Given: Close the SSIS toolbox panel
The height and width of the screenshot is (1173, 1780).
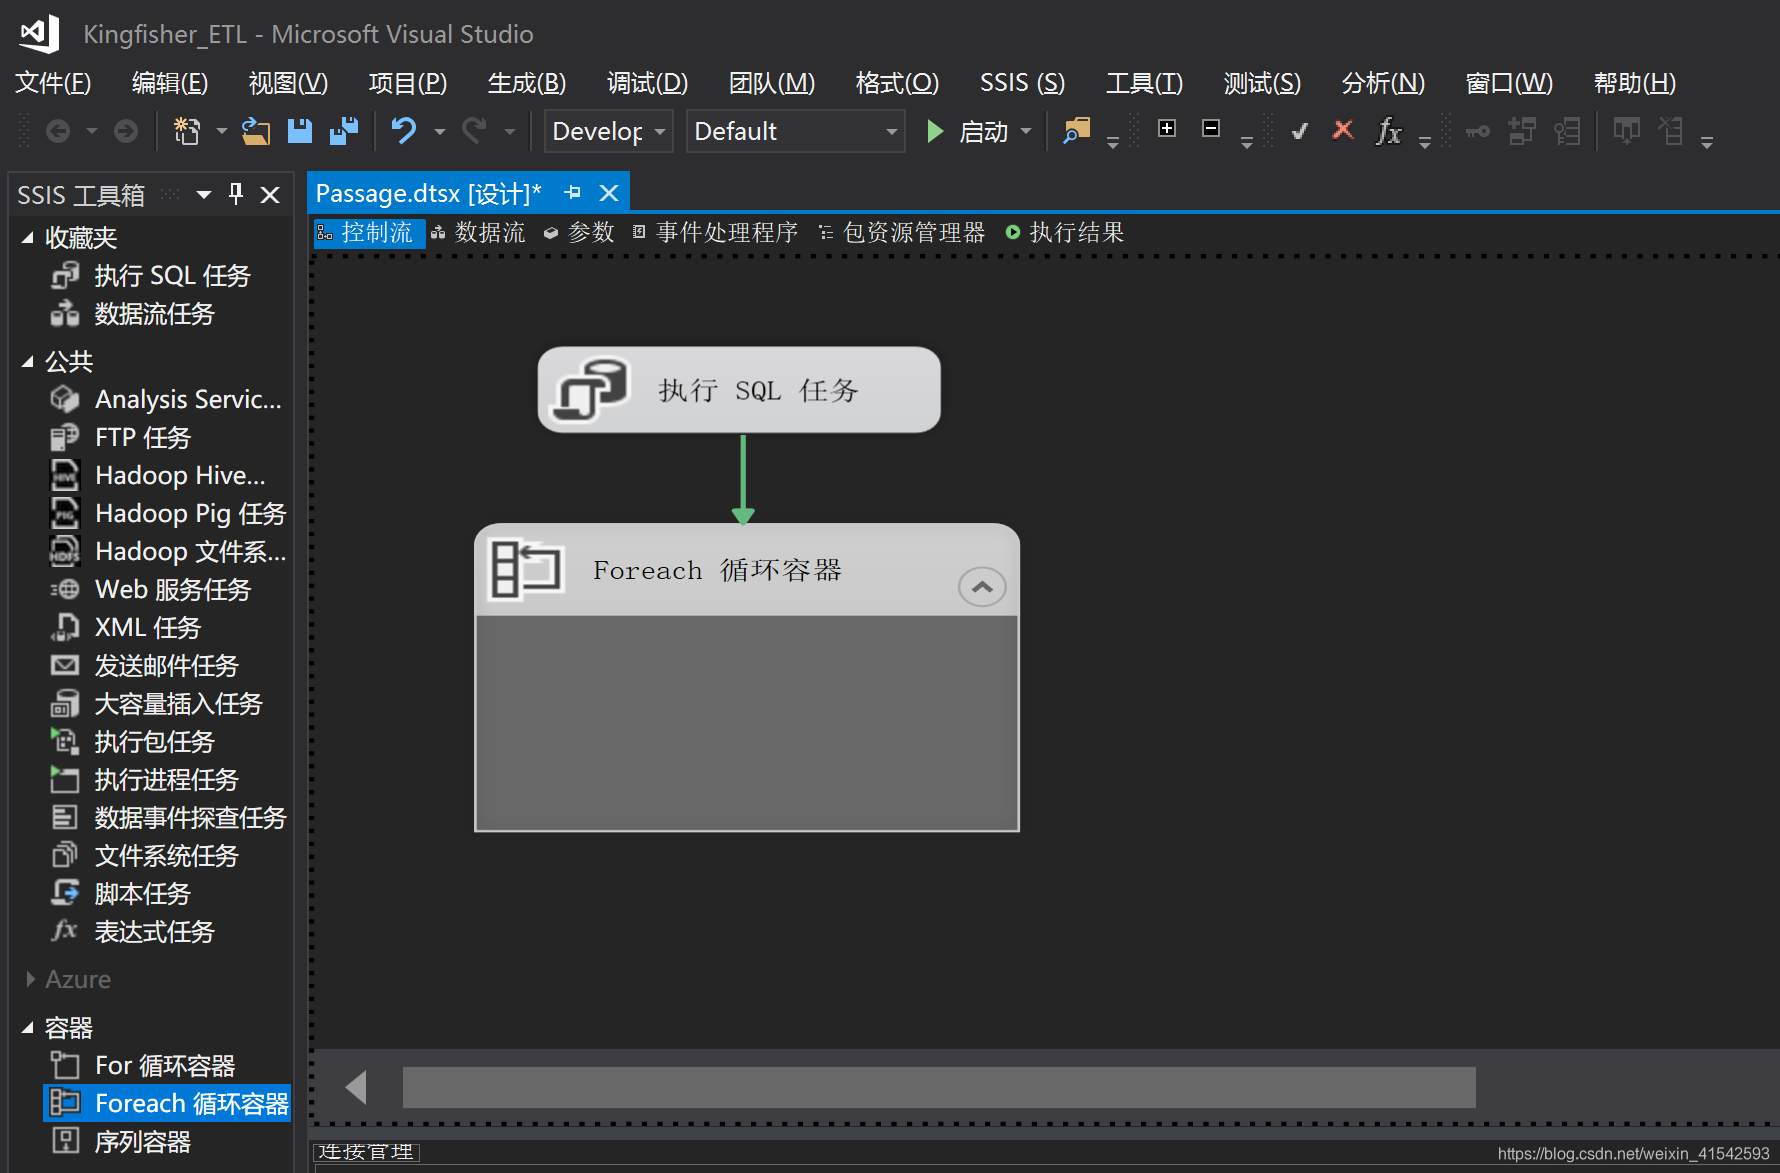Looking at the screenshot, I should pyautogui.click(x=270, y=195).
